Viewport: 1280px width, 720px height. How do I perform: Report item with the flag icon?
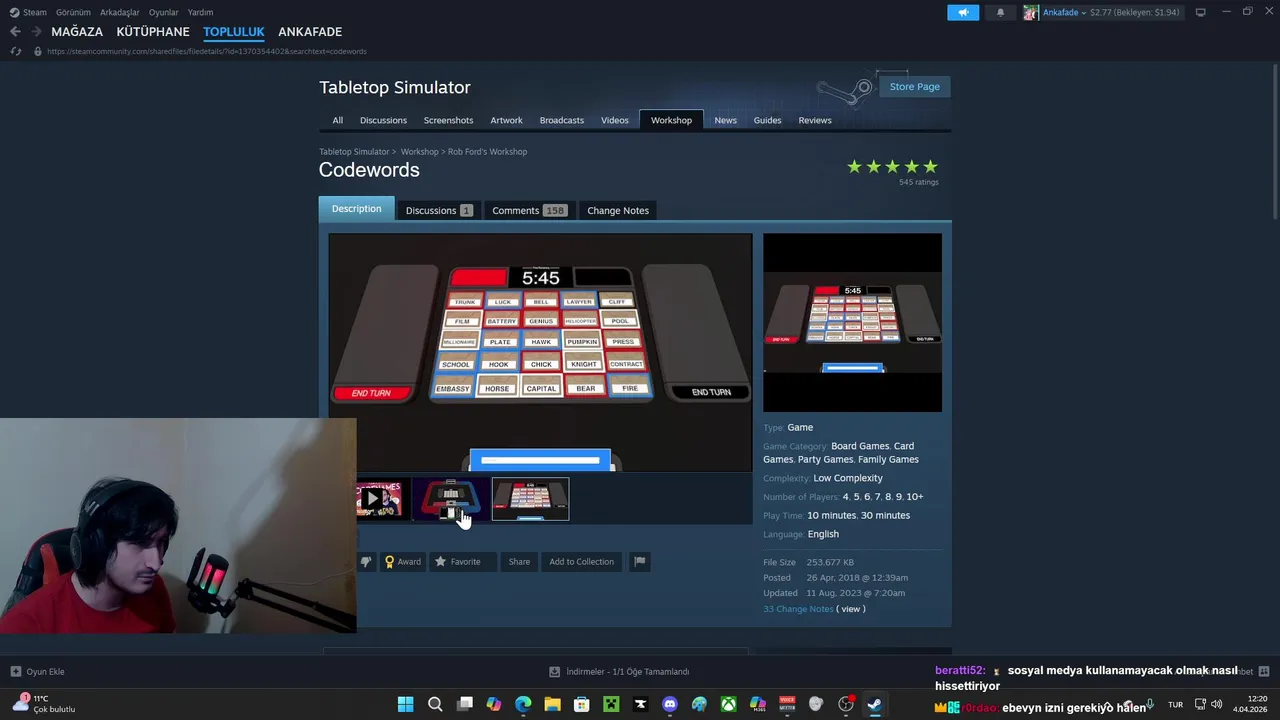point(640,562)
